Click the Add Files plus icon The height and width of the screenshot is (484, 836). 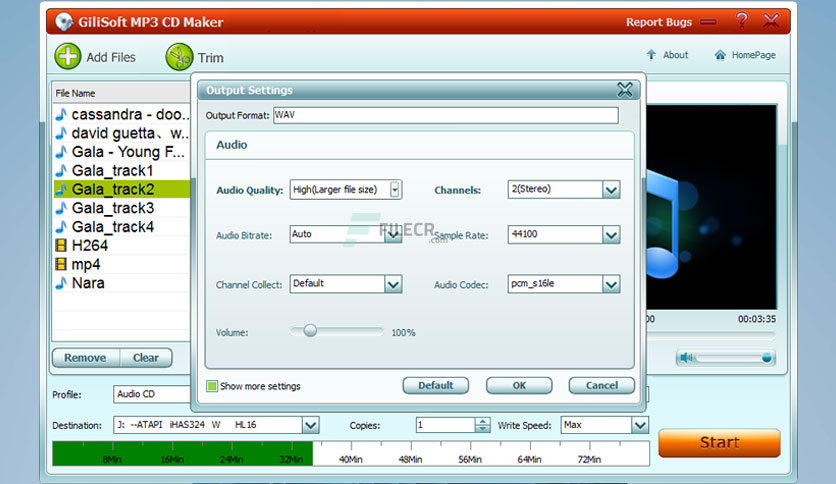[x=68, y=57]
